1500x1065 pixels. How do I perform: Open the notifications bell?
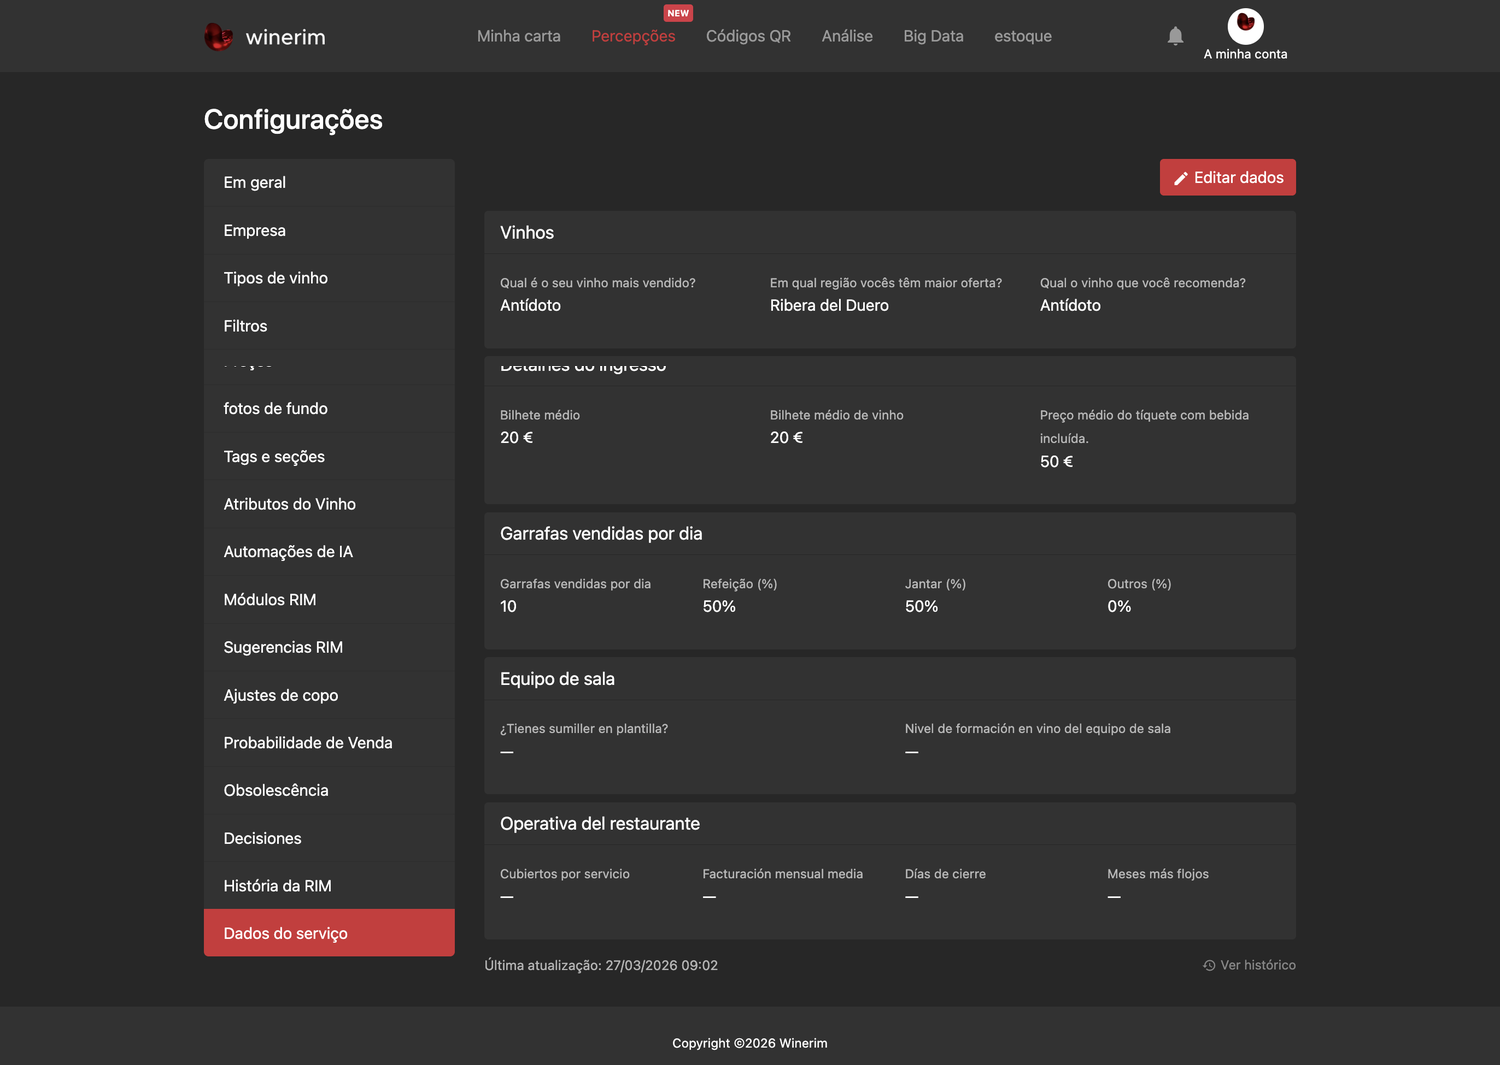tap(1175, 36)
